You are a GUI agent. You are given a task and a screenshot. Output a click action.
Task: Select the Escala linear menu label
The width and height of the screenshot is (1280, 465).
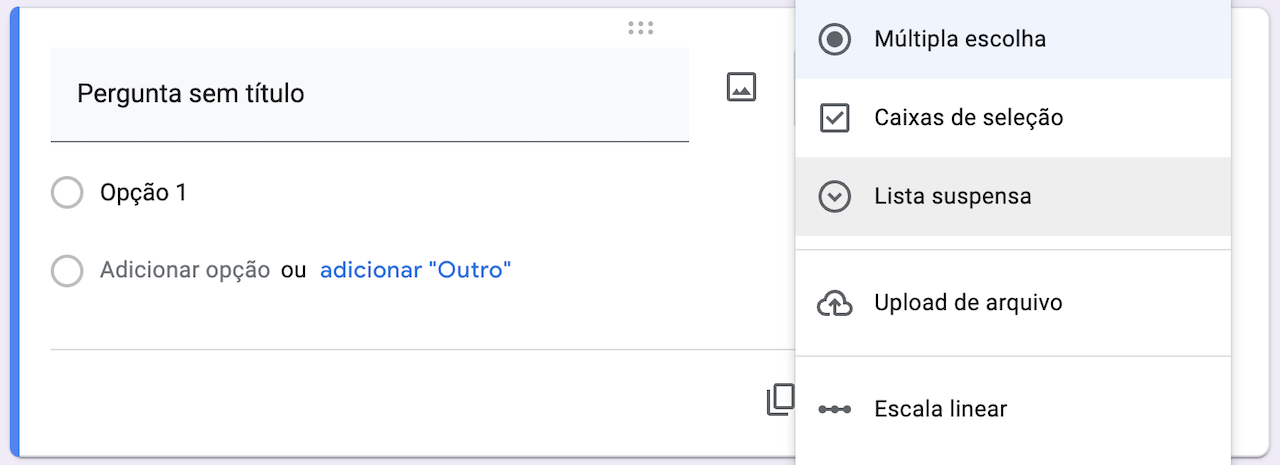click(940, 410)
